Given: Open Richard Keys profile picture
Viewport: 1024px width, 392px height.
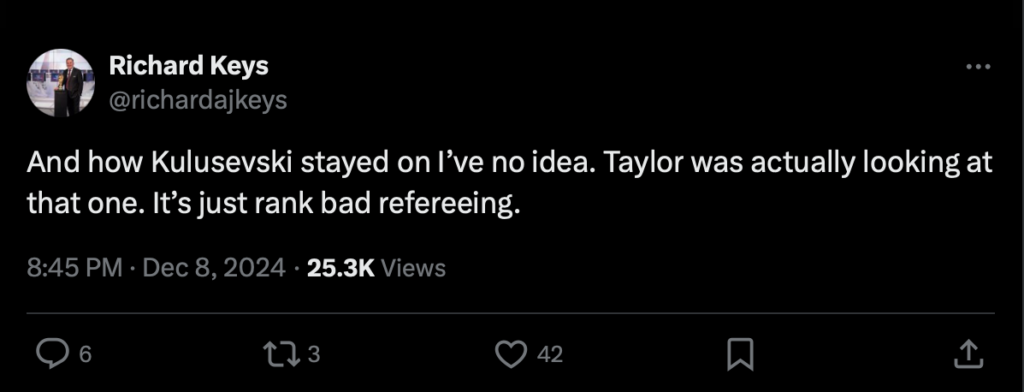Looking at the screenshot, I should pos(60,83).
